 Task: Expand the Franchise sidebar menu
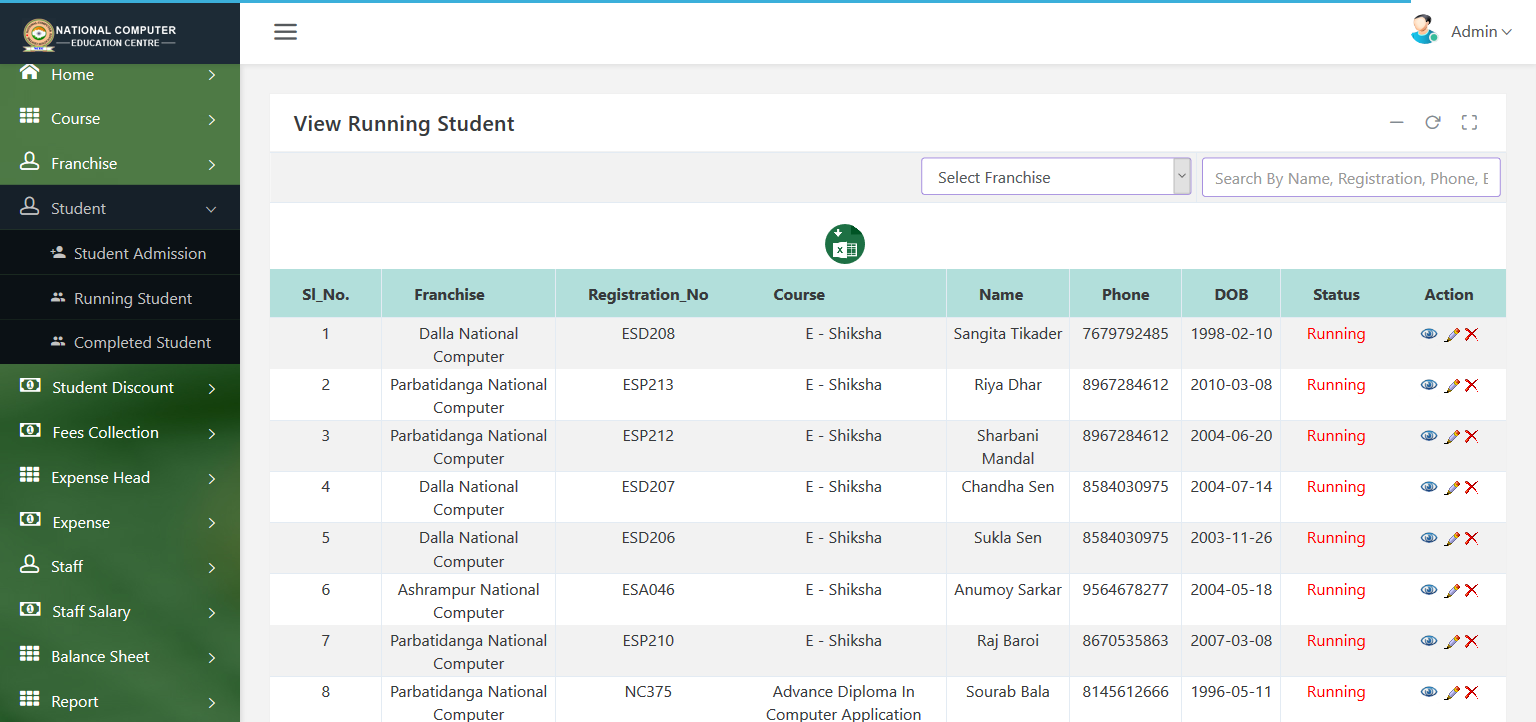[x=120, y=163]
